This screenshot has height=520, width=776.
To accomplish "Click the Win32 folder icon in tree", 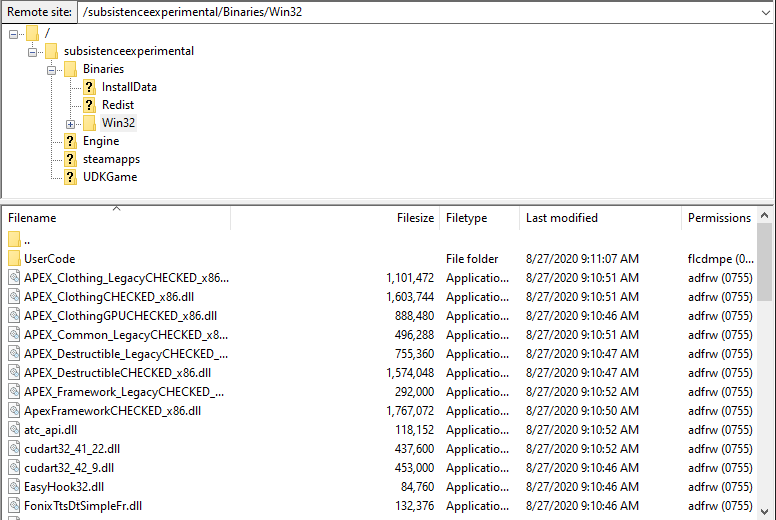I will click(x=89, y=123).
